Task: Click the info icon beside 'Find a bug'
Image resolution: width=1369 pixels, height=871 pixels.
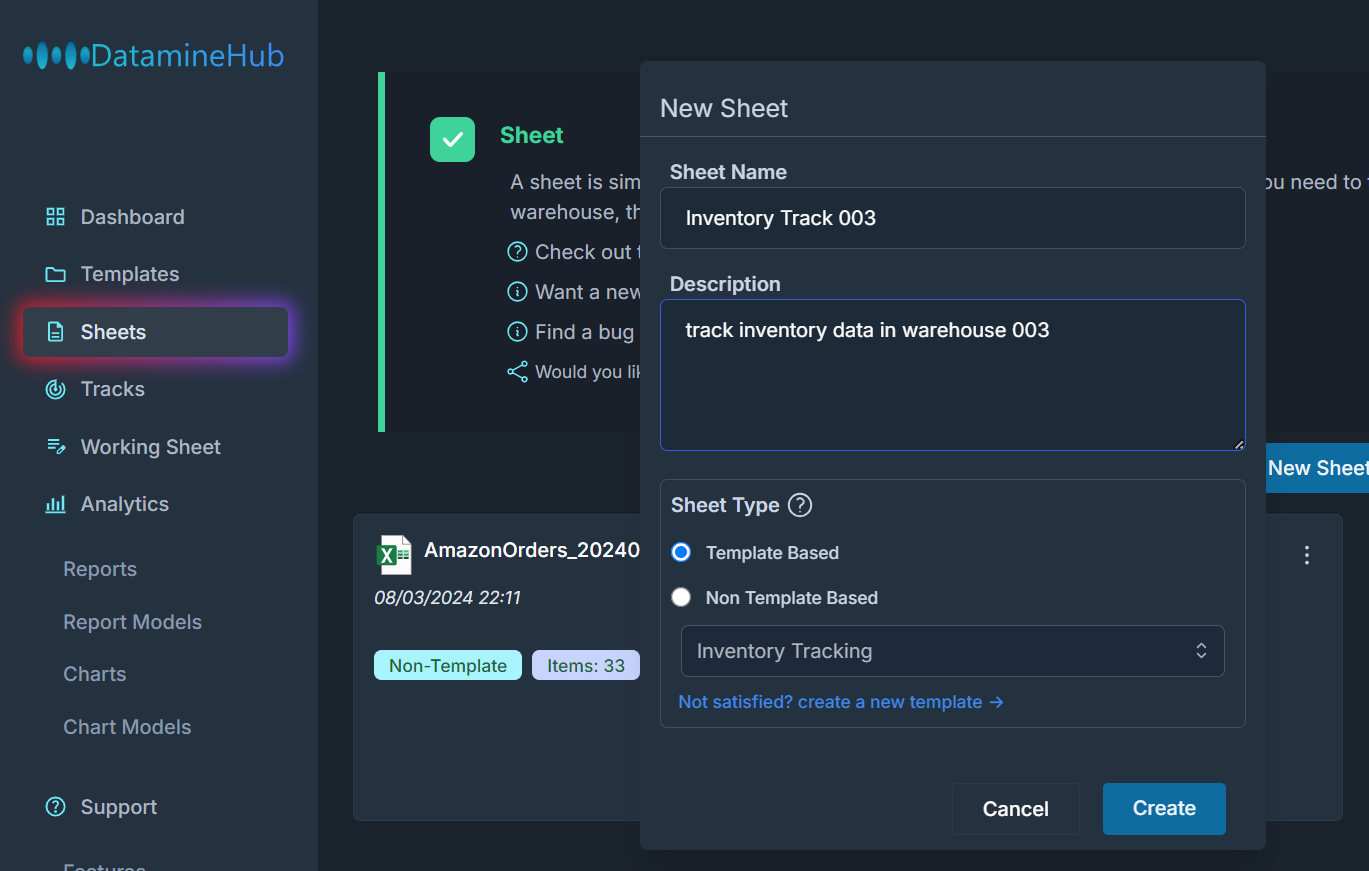Action: pos(517,332)
